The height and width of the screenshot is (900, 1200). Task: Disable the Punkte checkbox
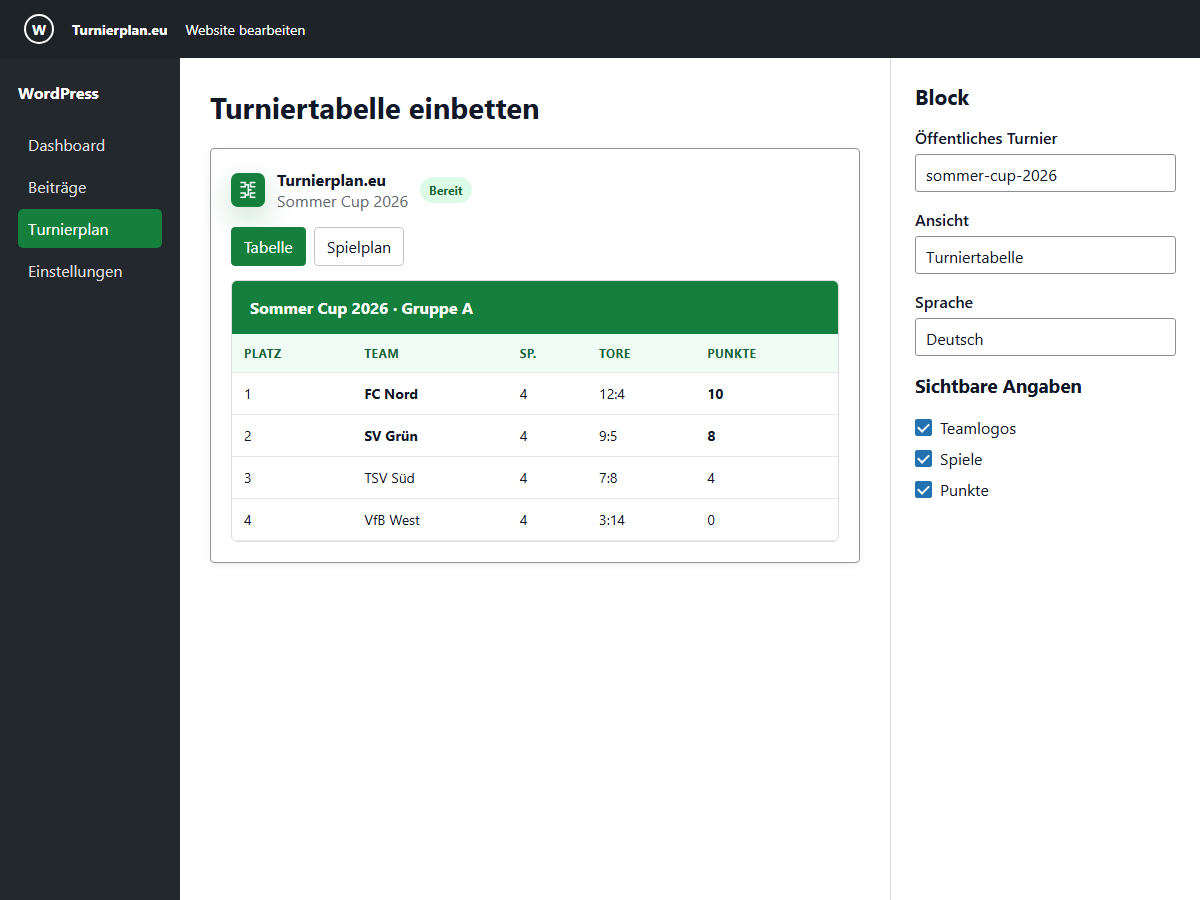click(924, 490)
